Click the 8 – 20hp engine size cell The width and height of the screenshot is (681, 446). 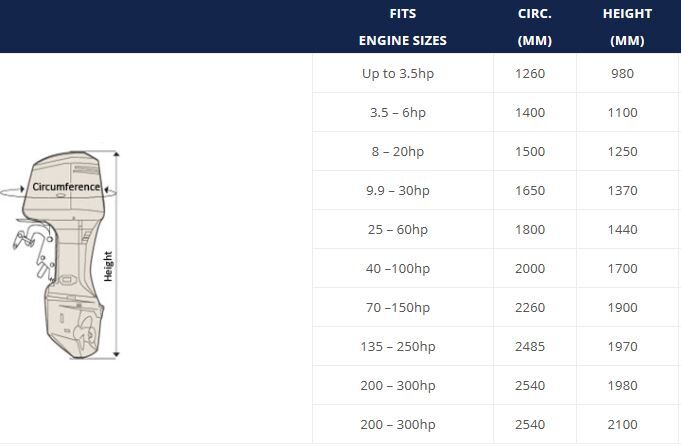[398, 151]
